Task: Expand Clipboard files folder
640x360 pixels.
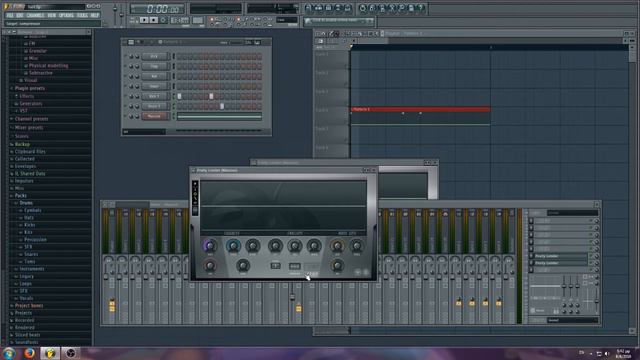Action: (x=30, y=151)
